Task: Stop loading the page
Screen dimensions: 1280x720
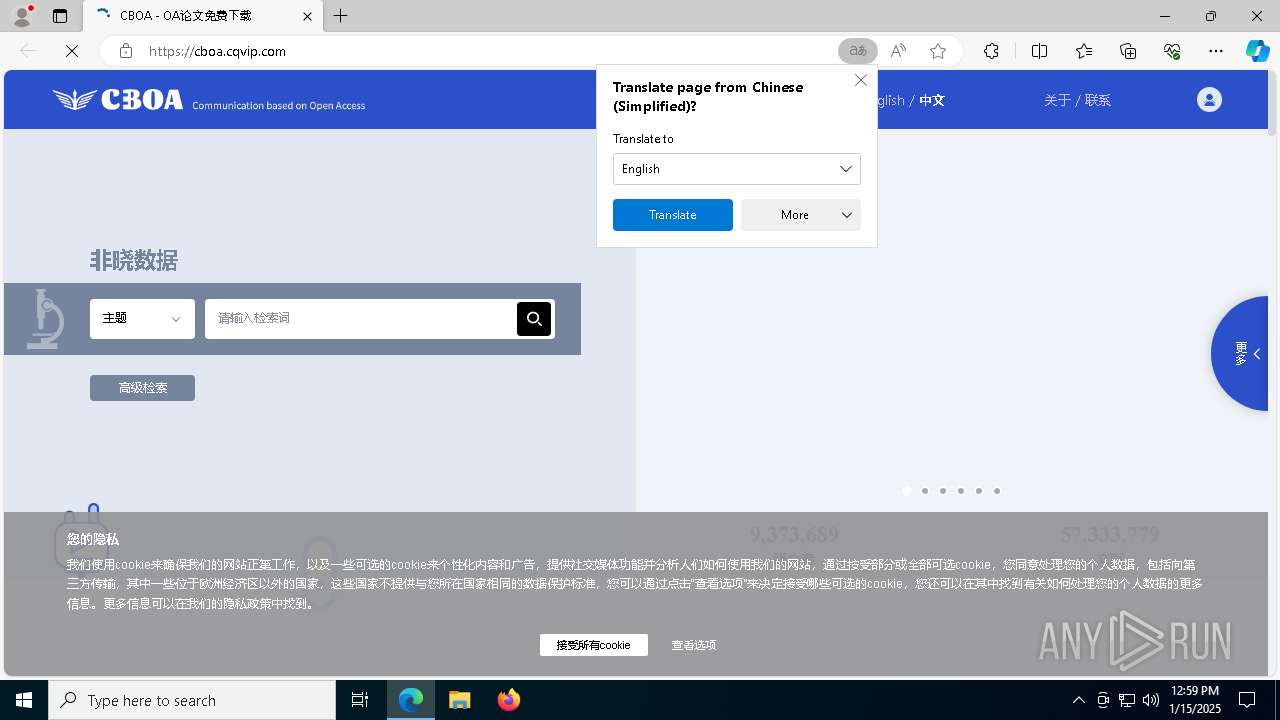Action: coord(72,51)
